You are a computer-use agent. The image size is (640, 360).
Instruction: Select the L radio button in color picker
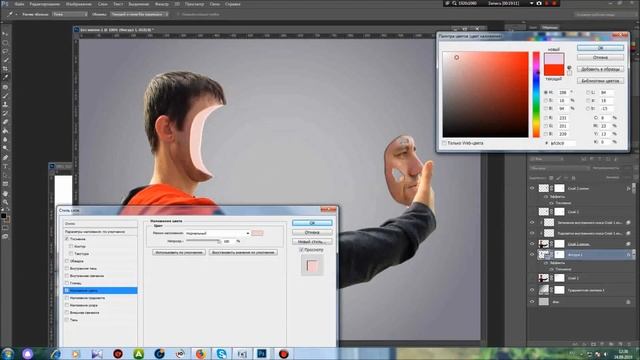tap(588, 93)
